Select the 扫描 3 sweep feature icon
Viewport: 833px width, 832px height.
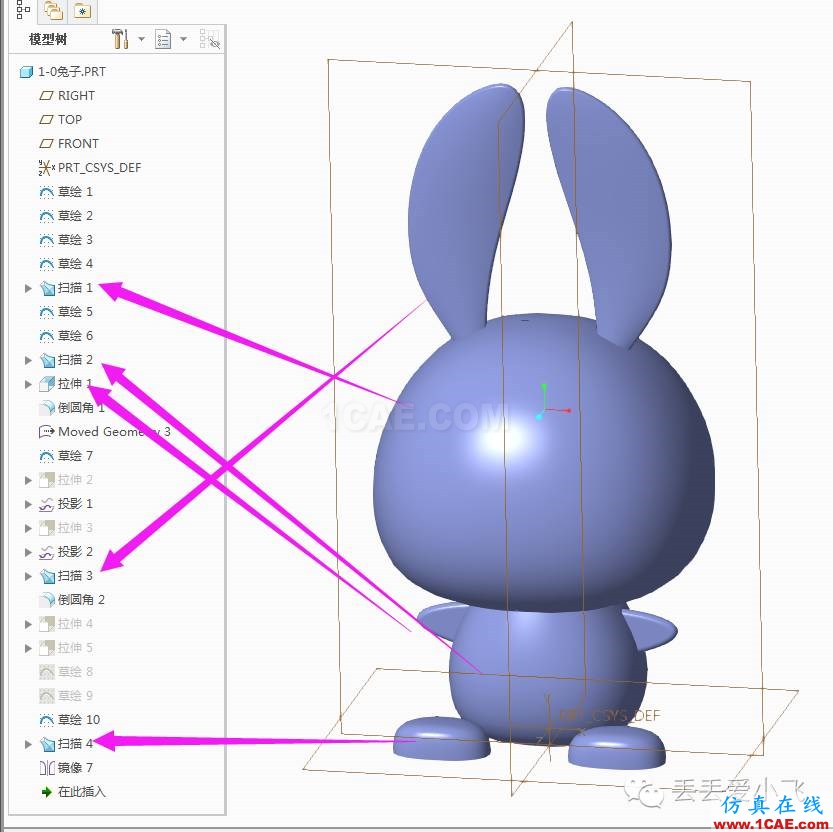pos(47,576)
